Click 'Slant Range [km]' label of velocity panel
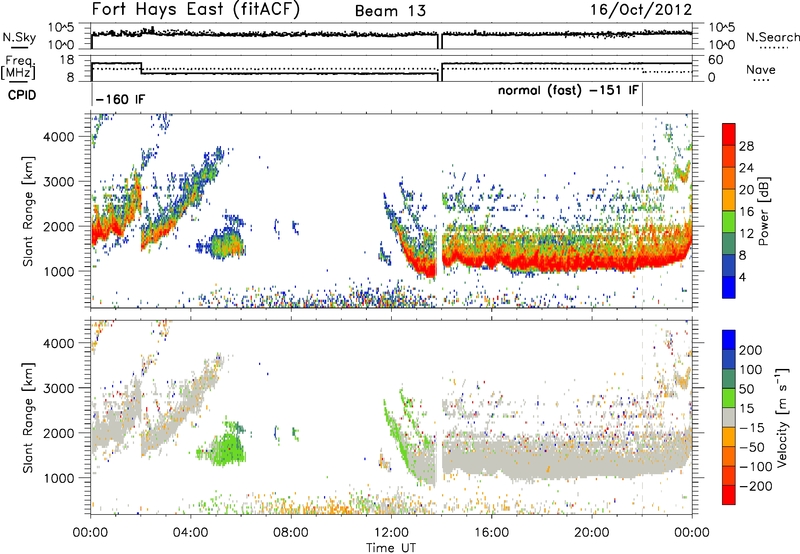This screenshot has width=800, height=554. click(x=28, y=418)
